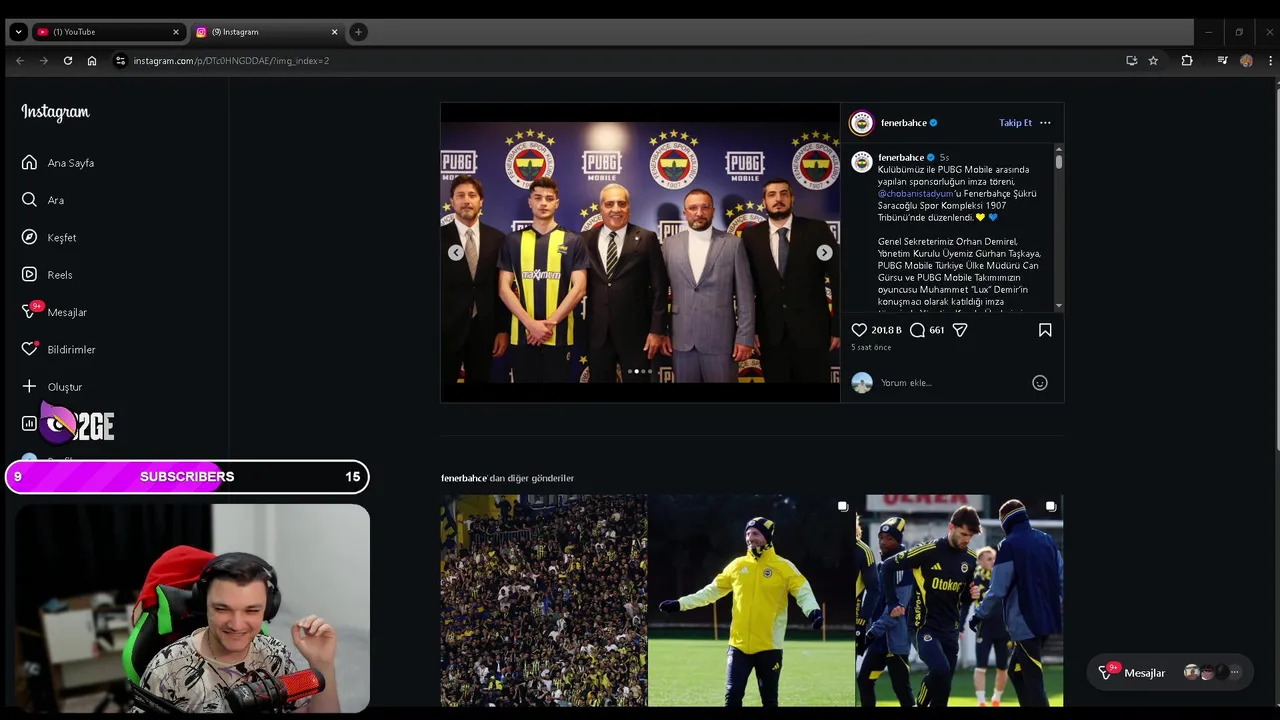The height and width of the screenshot is (720, 1280).
Task: Click the Reels label in the sidebar
Action: (60, 275)
